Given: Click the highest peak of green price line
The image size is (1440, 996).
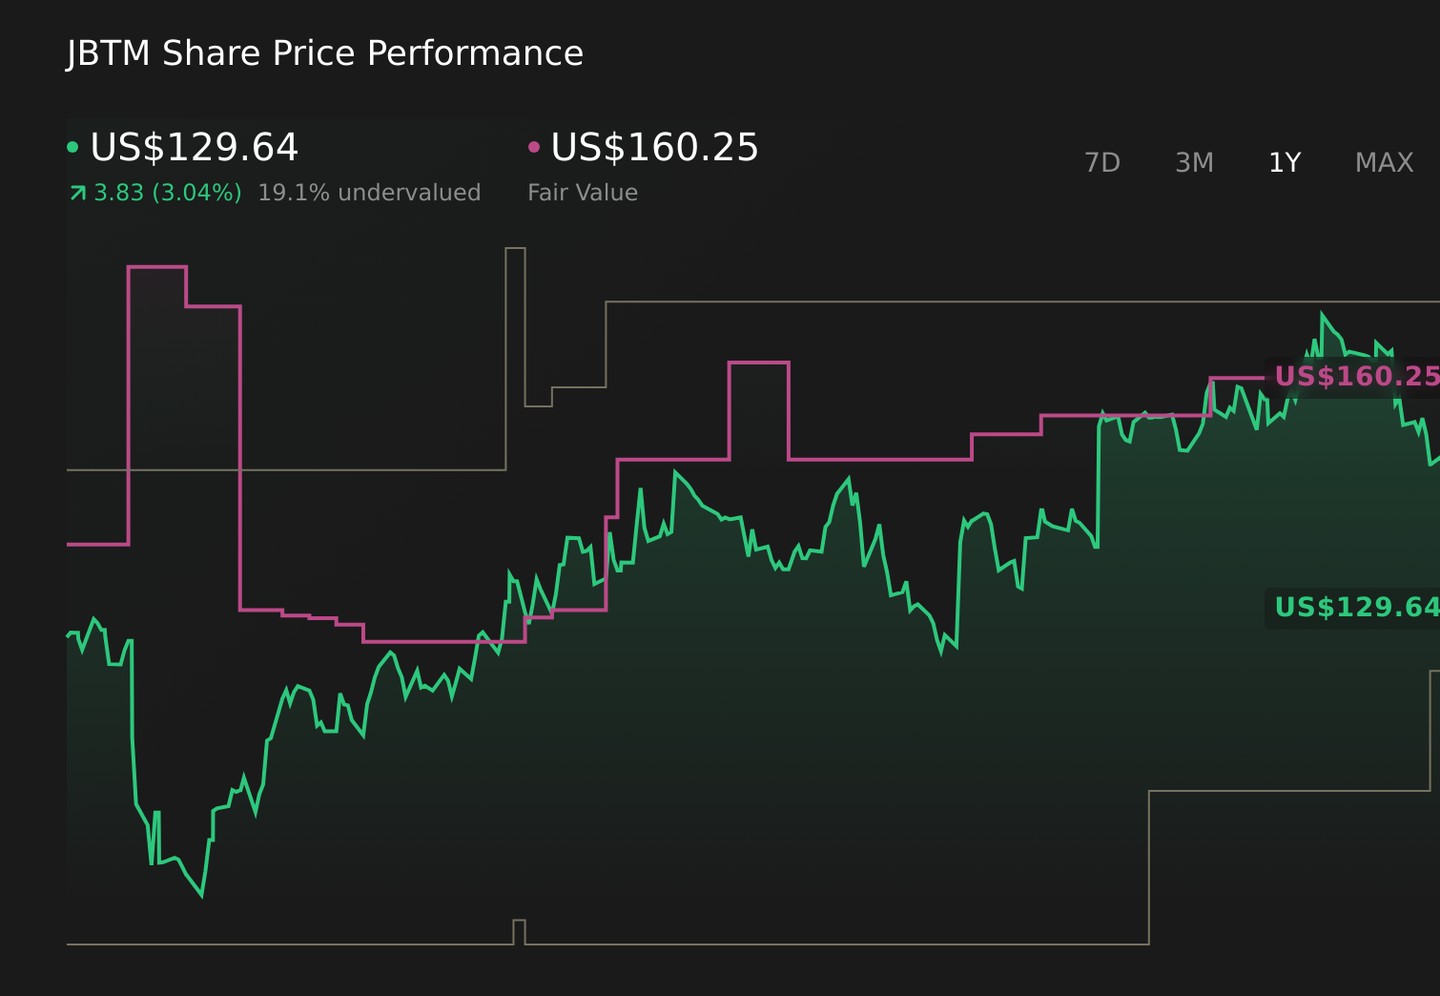Looking at the screenshot, I should tap(1322, 314).
